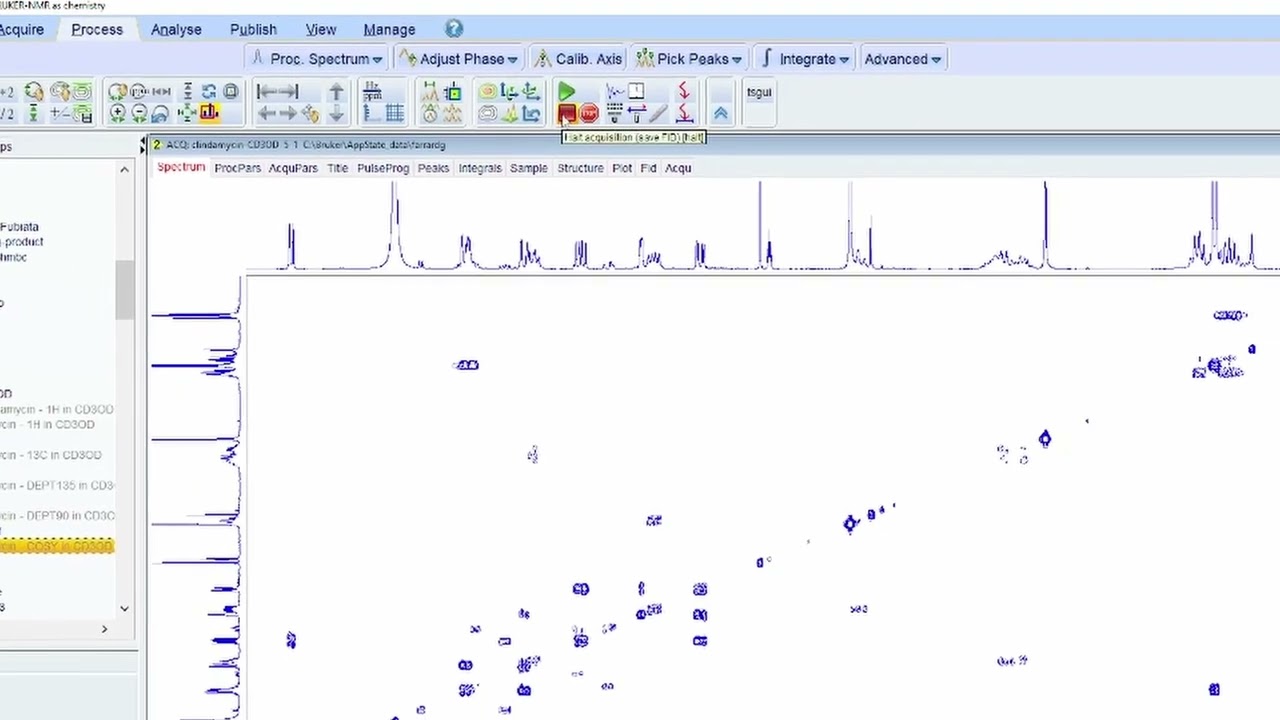Click the browser horizontal scroll right arrow

(x=104, y=629)
